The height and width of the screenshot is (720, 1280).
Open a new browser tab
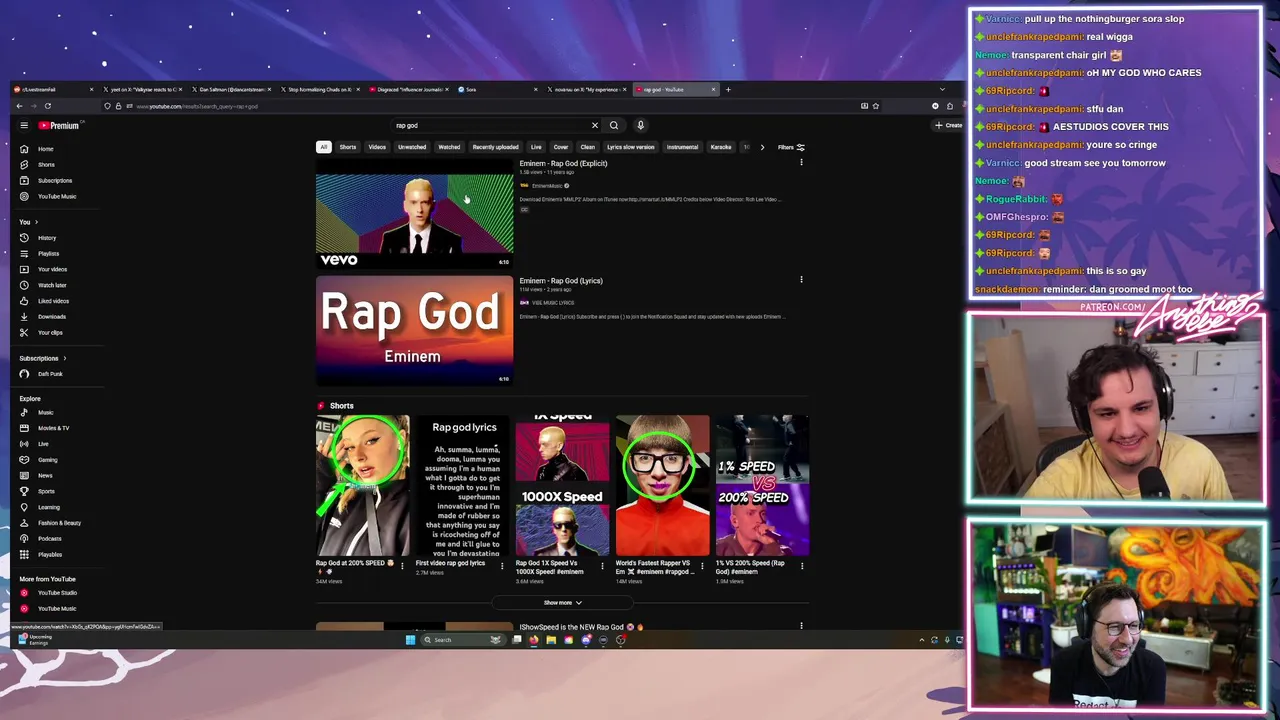tap(728, 90)
